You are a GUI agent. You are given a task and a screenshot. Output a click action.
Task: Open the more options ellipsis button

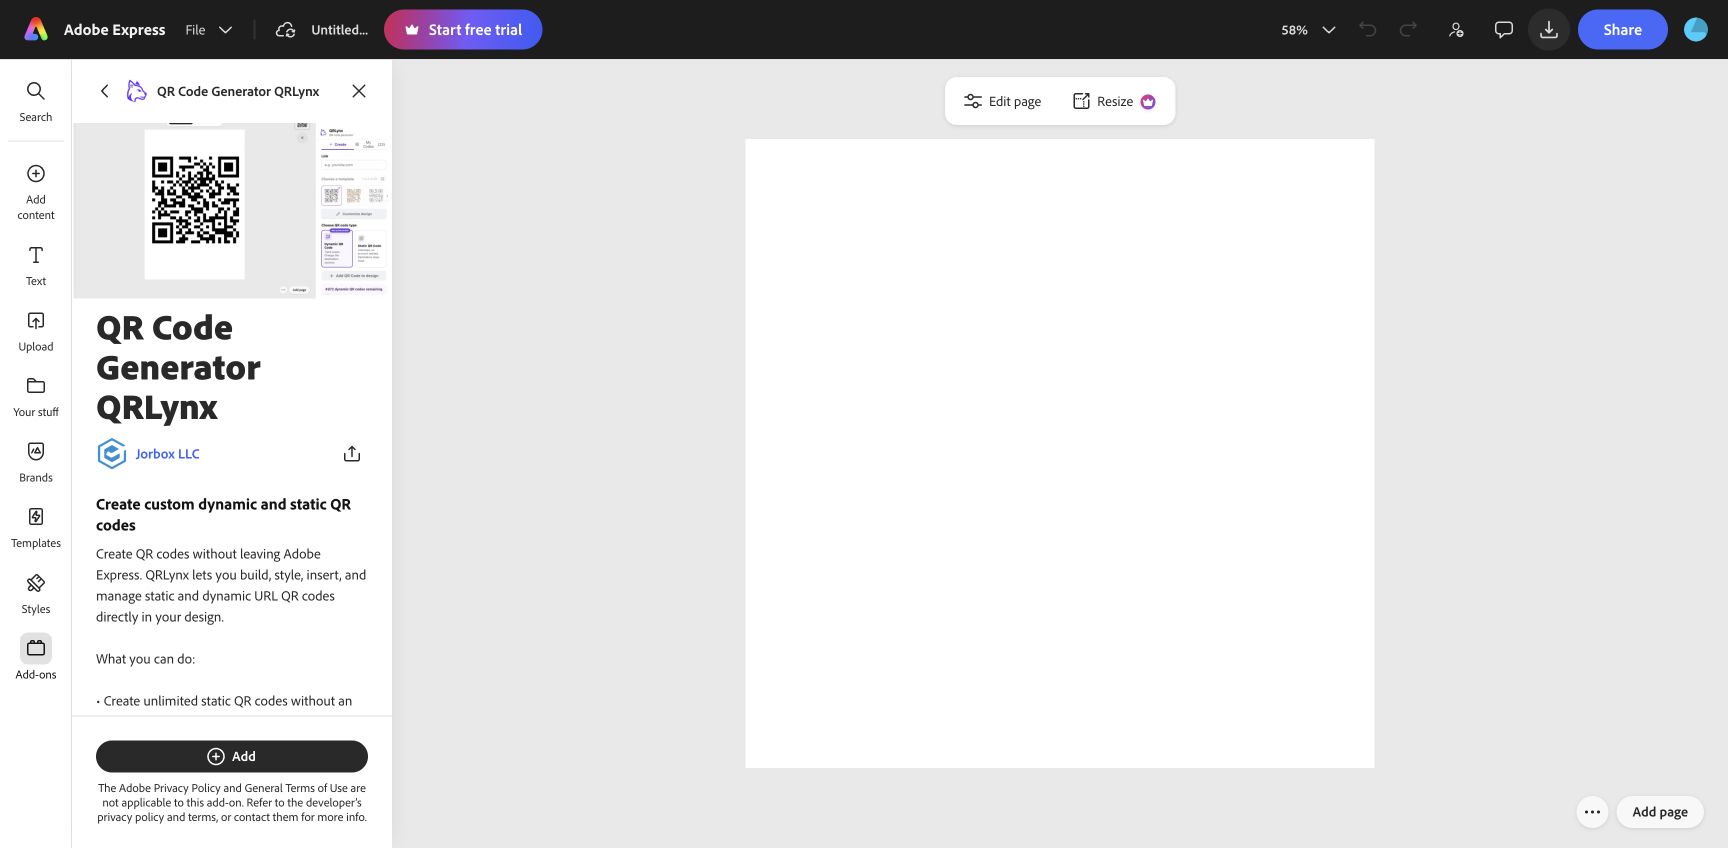point(1593,812)
